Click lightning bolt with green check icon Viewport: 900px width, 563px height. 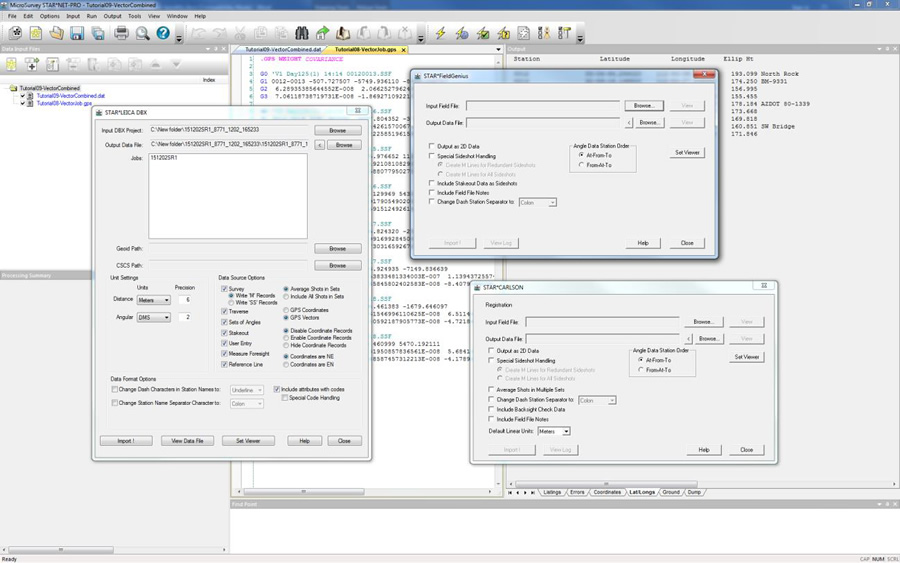click(x=483, y=33)
